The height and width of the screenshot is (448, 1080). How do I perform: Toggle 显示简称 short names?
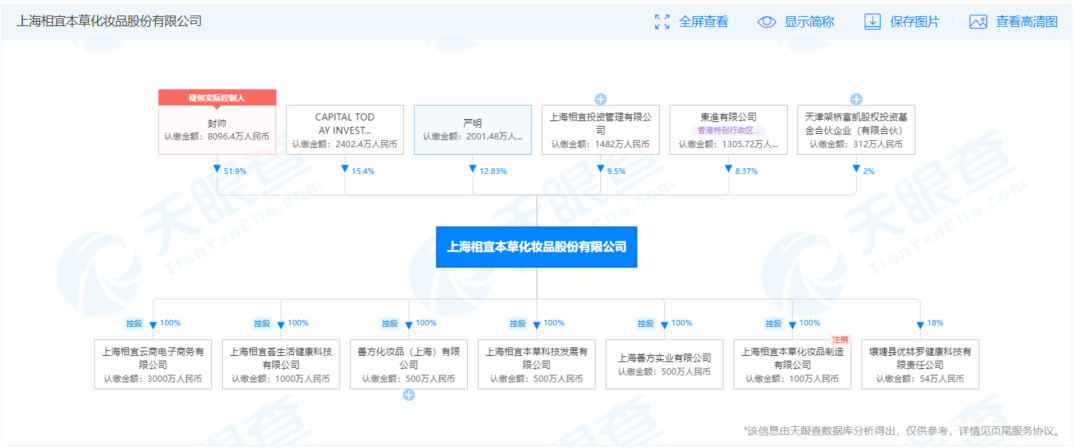point(809,21)
